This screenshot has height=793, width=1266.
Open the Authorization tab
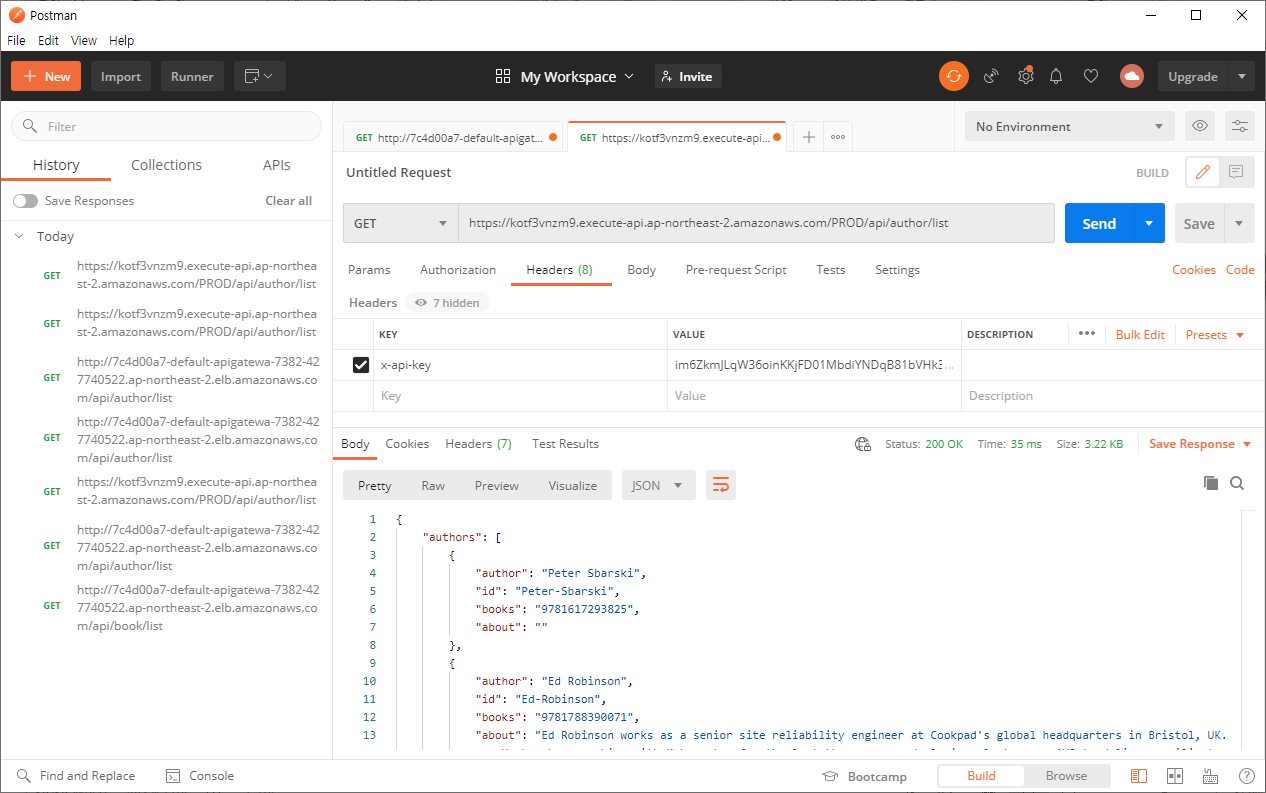458,270
